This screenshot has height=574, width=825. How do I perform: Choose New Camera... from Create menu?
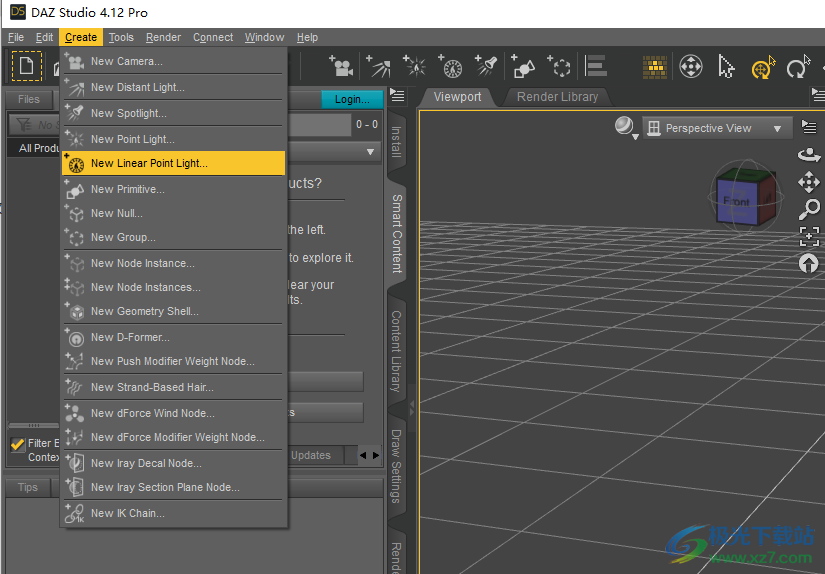174,61
